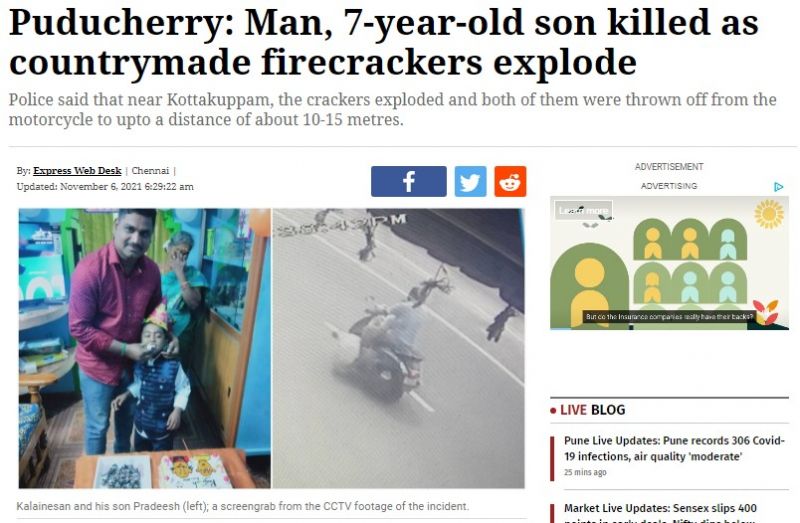Click the 'Learn more' button in the ad
Viewport: 800px width, 523px height.
point(583,210)
